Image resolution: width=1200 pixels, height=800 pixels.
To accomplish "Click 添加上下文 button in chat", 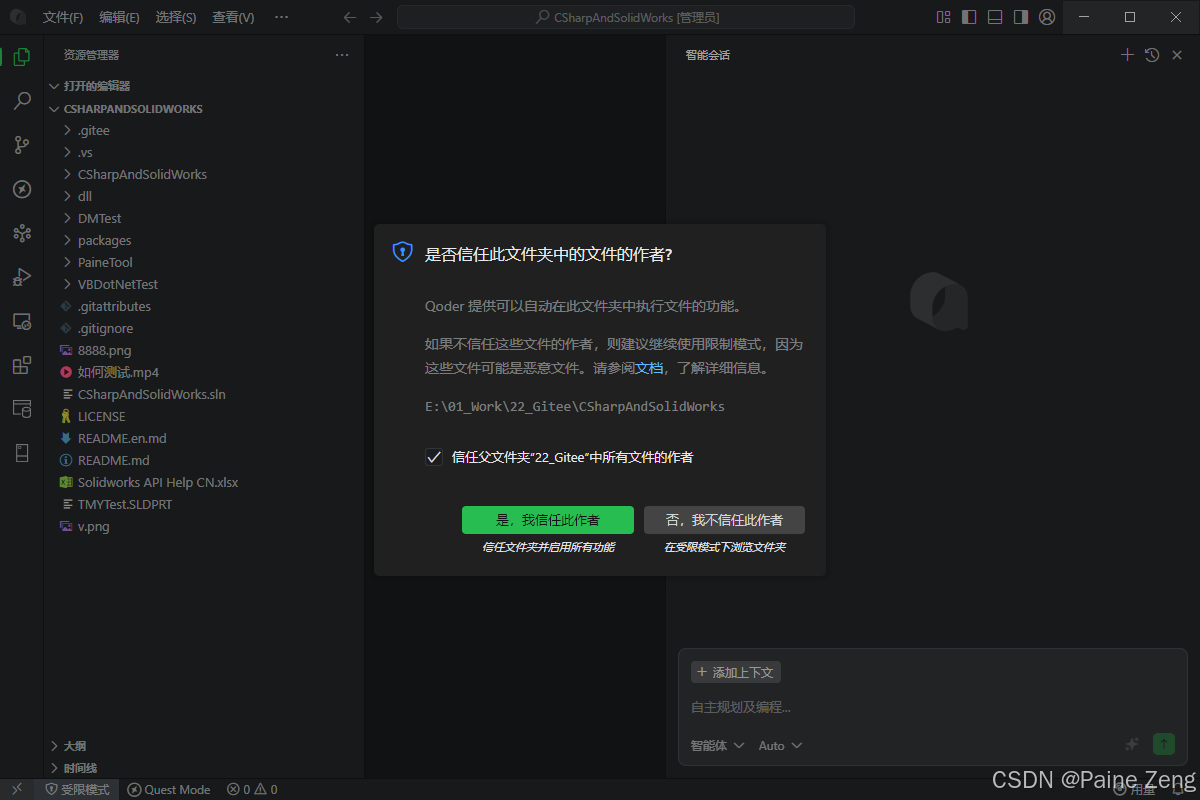I will [x=735, y=672].
